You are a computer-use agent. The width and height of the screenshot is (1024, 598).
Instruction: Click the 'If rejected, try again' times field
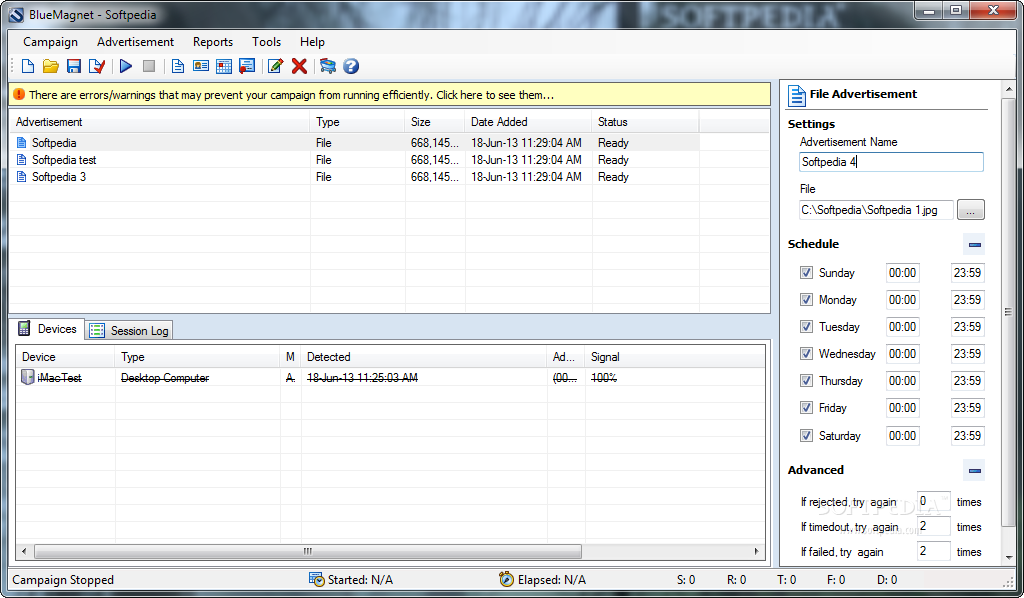(x=933, y=501)
